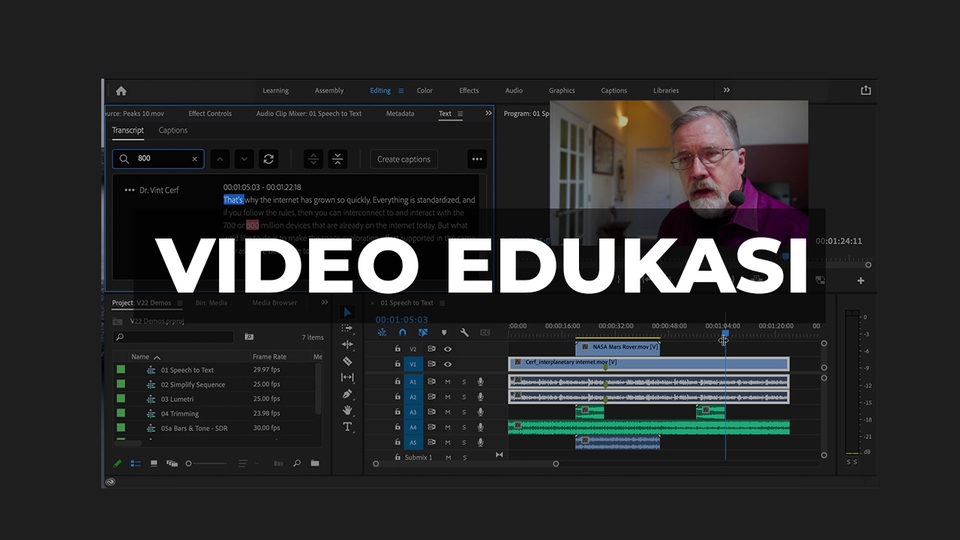This screenshot has height=540, width=960.
Task: Toggle lock on track V2
Action: 397,349
